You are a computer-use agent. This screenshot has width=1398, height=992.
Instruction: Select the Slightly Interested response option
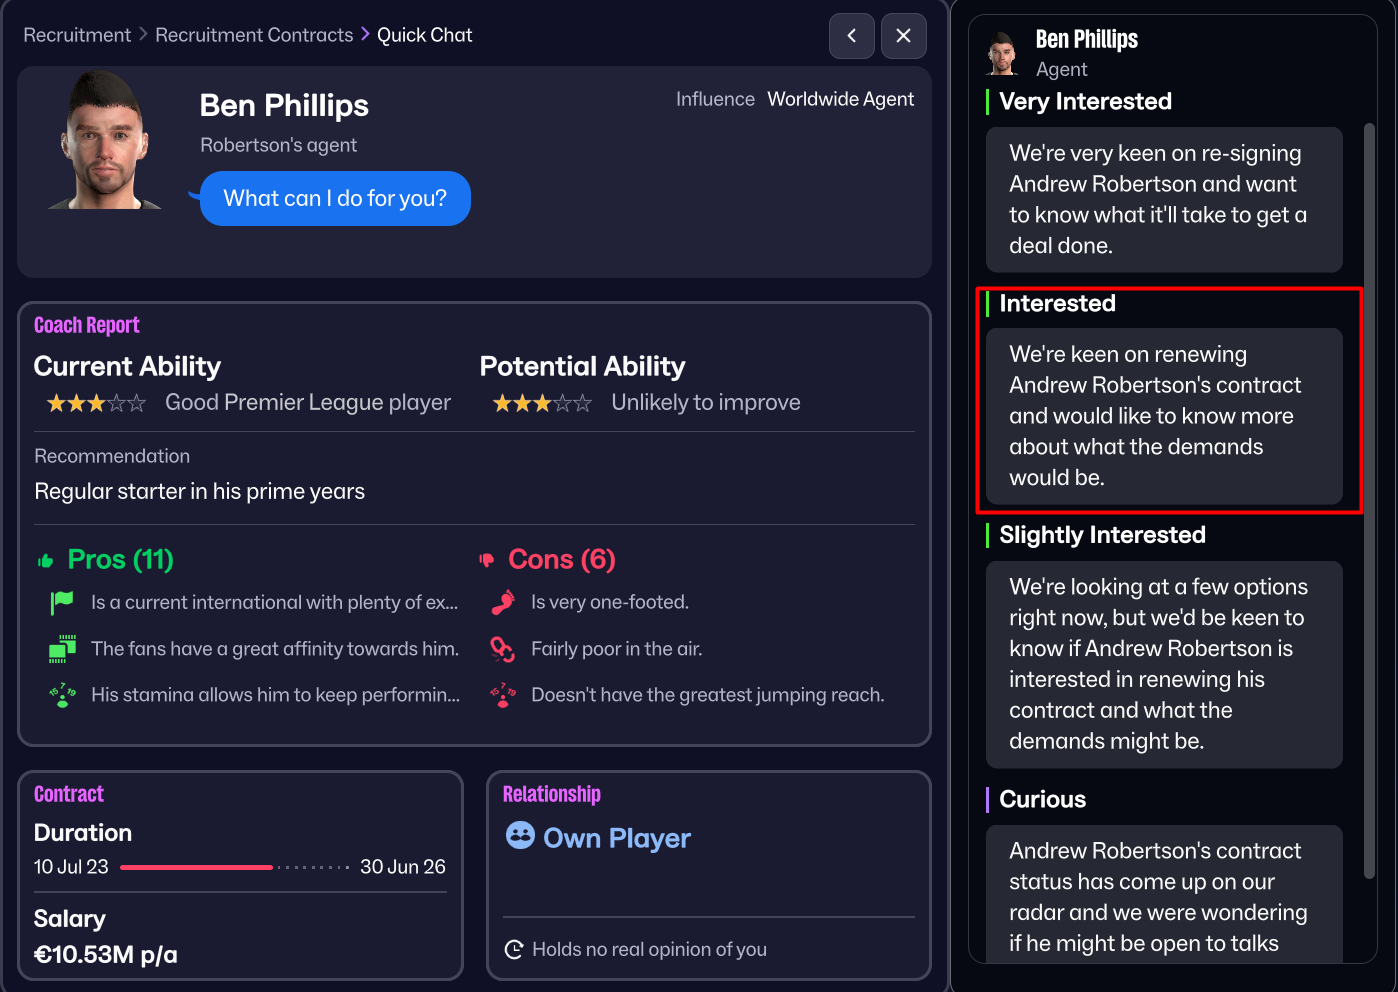pyautogui.click(x=1164, y=663)
